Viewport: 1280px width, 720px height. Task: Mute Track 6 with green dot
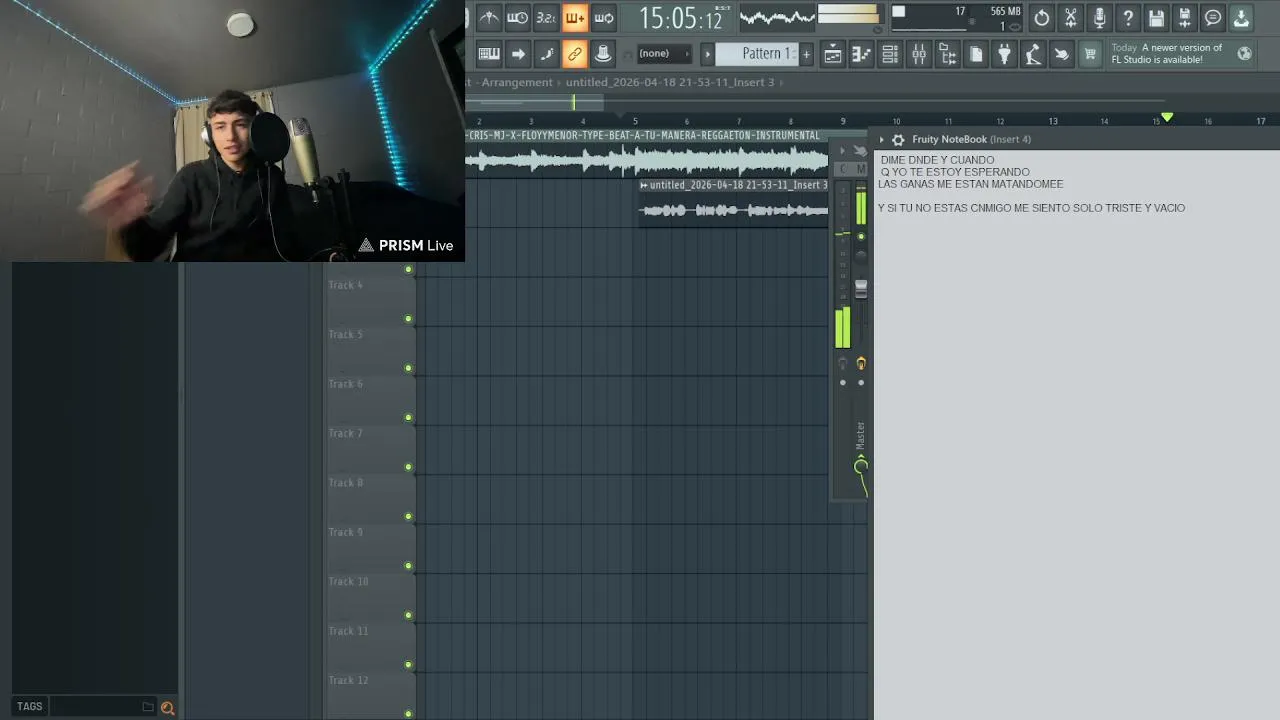(x=408, y=418)
